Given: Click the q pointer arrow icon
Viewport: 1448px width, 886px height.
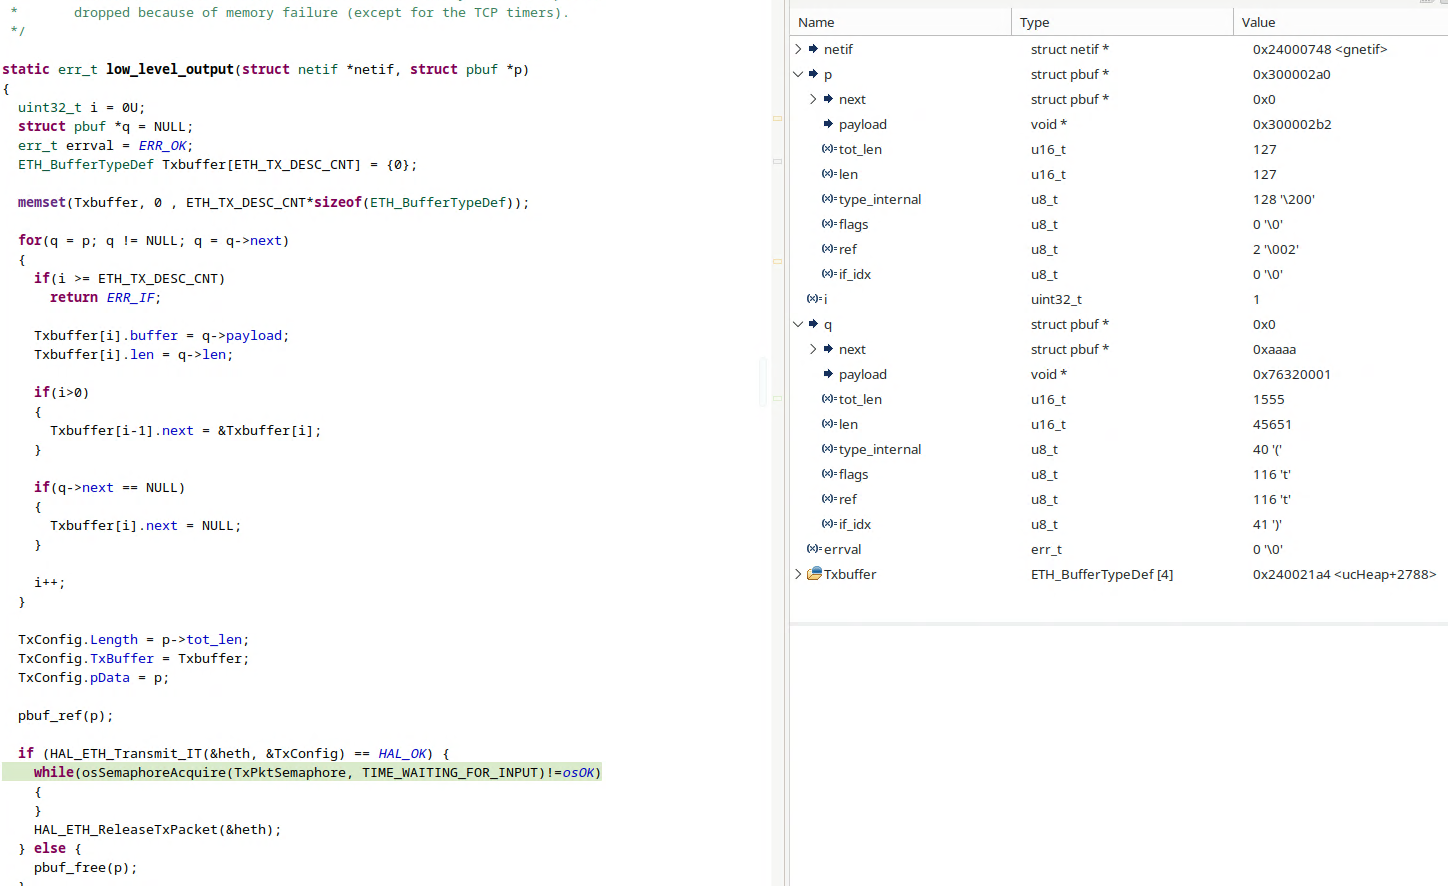Looking at the screenshot, I should pyautogui.click(x=814, y=324).
